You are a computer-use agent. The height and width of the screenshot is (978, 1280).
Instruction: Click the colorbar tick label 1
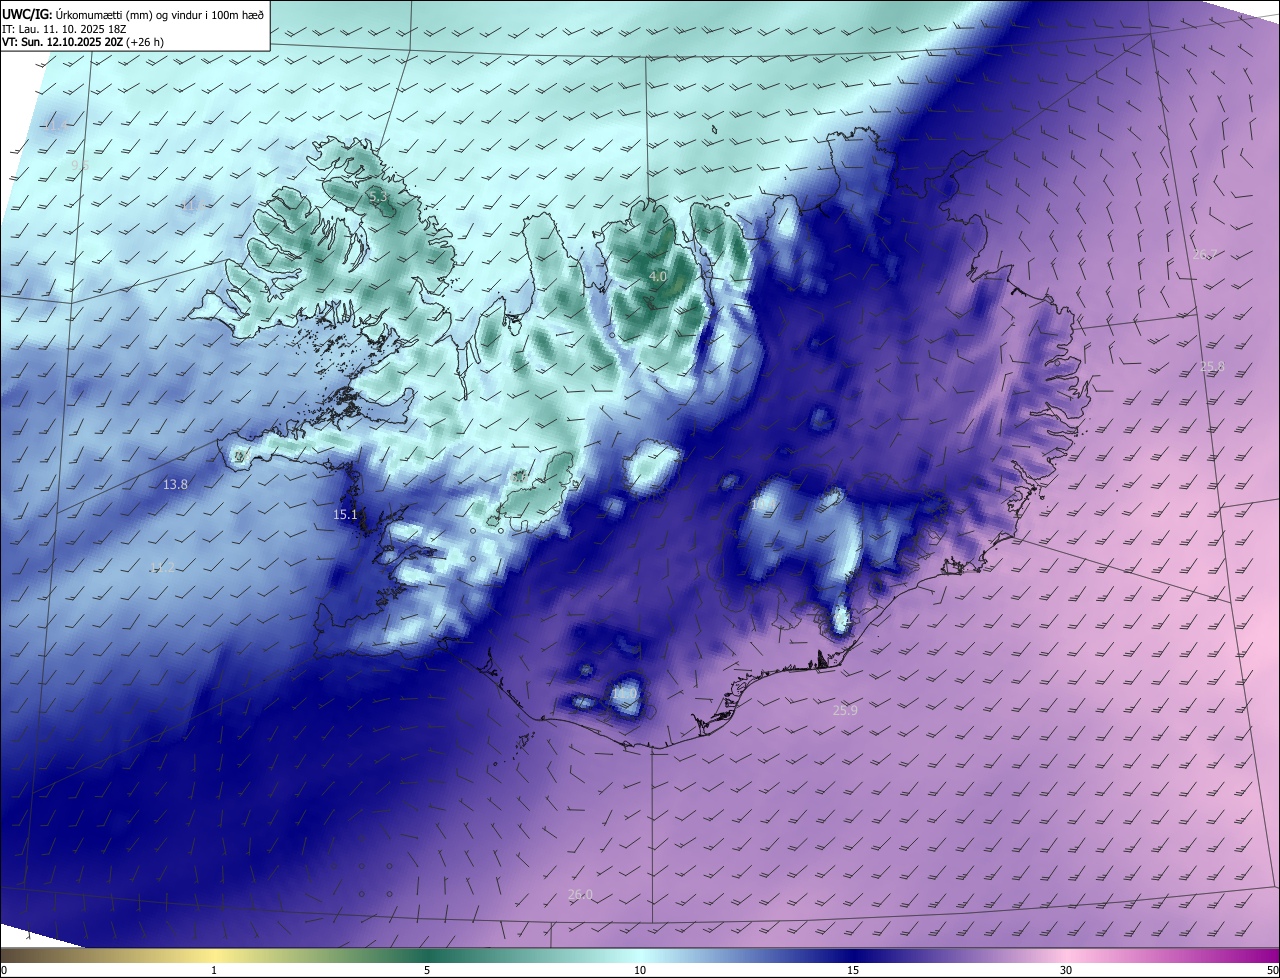tap(214, 970)
